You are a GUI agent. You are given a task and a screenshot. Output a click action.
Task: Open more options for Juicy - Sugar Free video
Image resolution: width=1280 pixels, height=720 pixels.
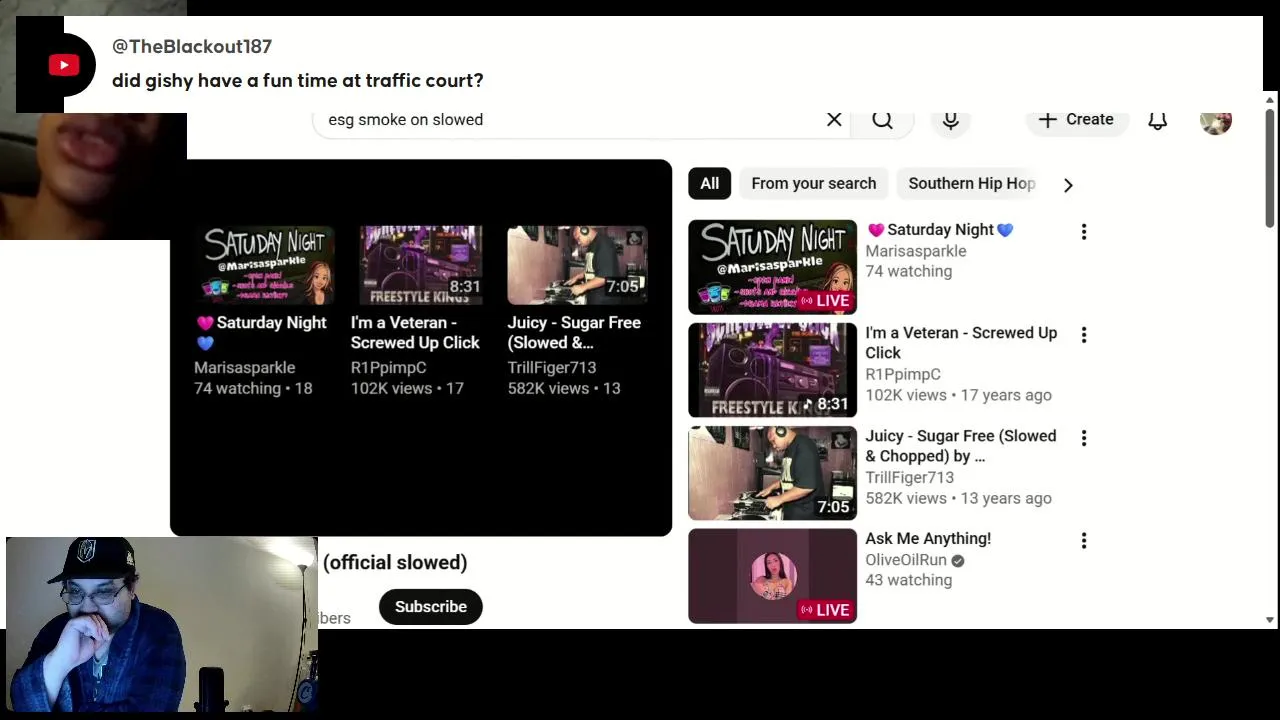pyautogui.click(x=1083, y=438)
